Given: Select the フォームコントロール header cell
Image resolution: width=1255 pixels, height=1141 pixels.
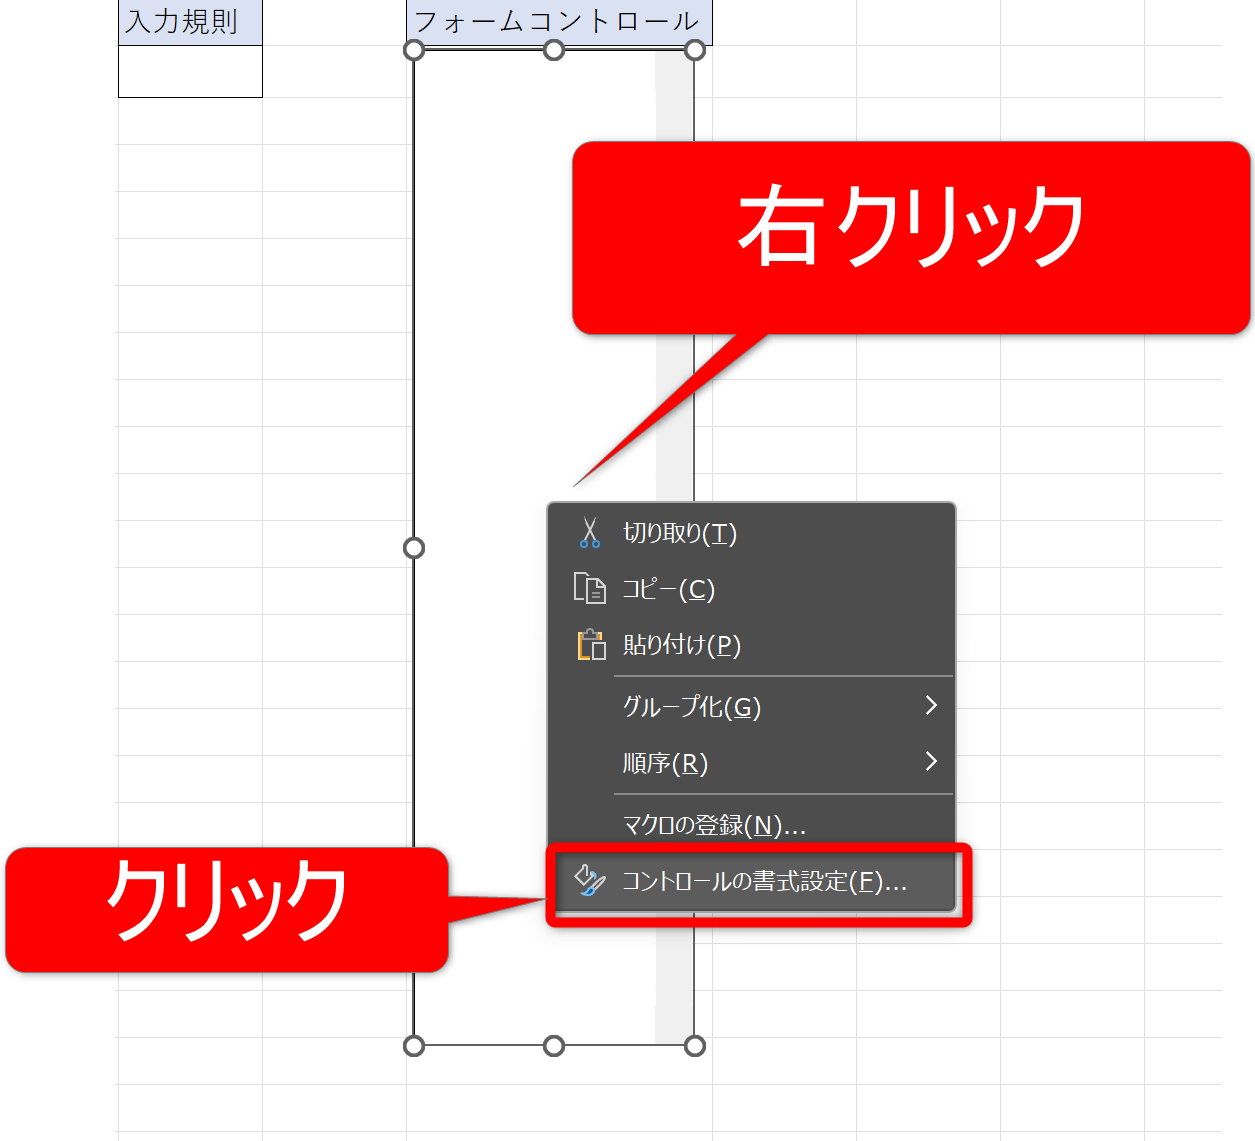Looking at the screenshot, I should pyautogui.click(x=558, y=22).
